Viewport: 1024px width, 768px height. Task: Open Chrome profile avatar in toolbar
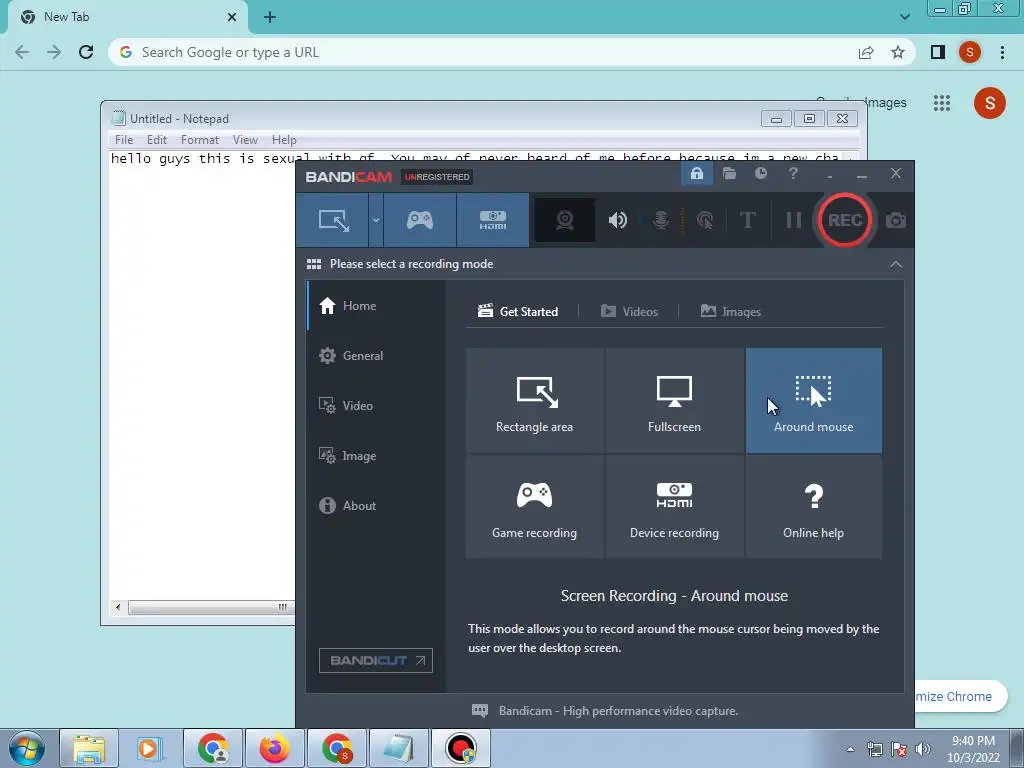pyautogui.click(x=970, y=52)
